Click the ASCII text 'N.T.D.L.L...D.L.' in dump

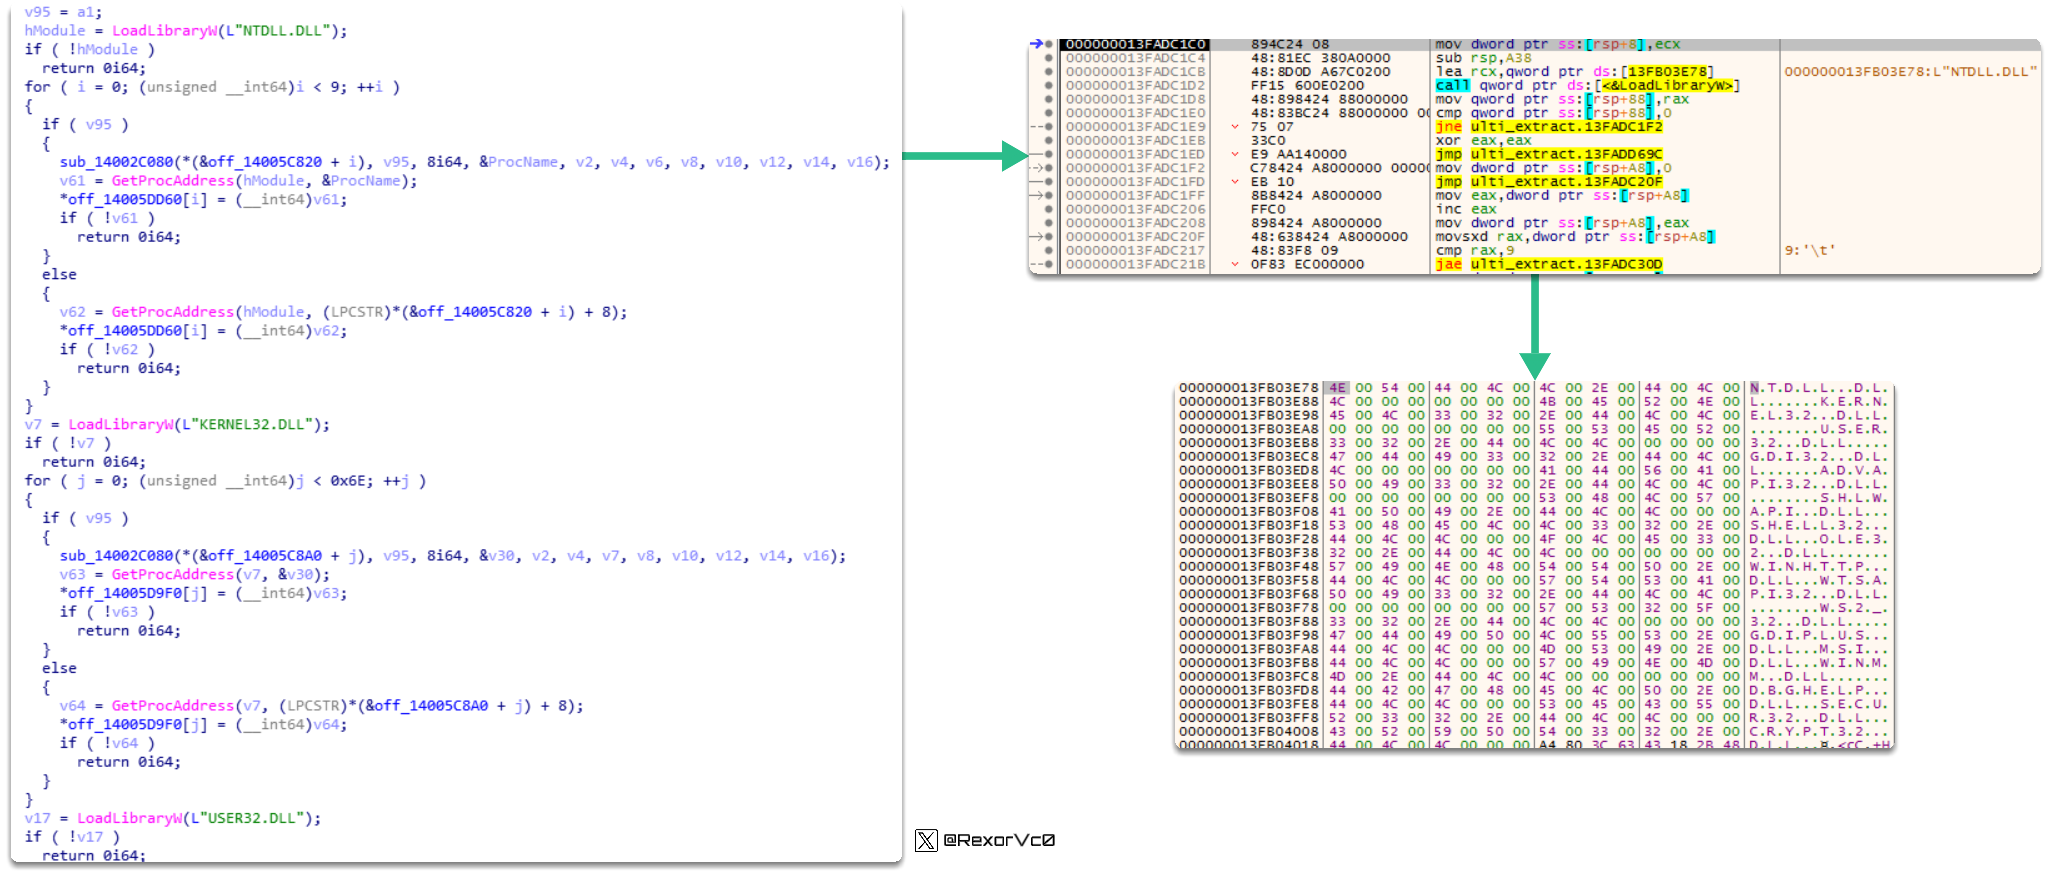click(x=1818, y=388)
